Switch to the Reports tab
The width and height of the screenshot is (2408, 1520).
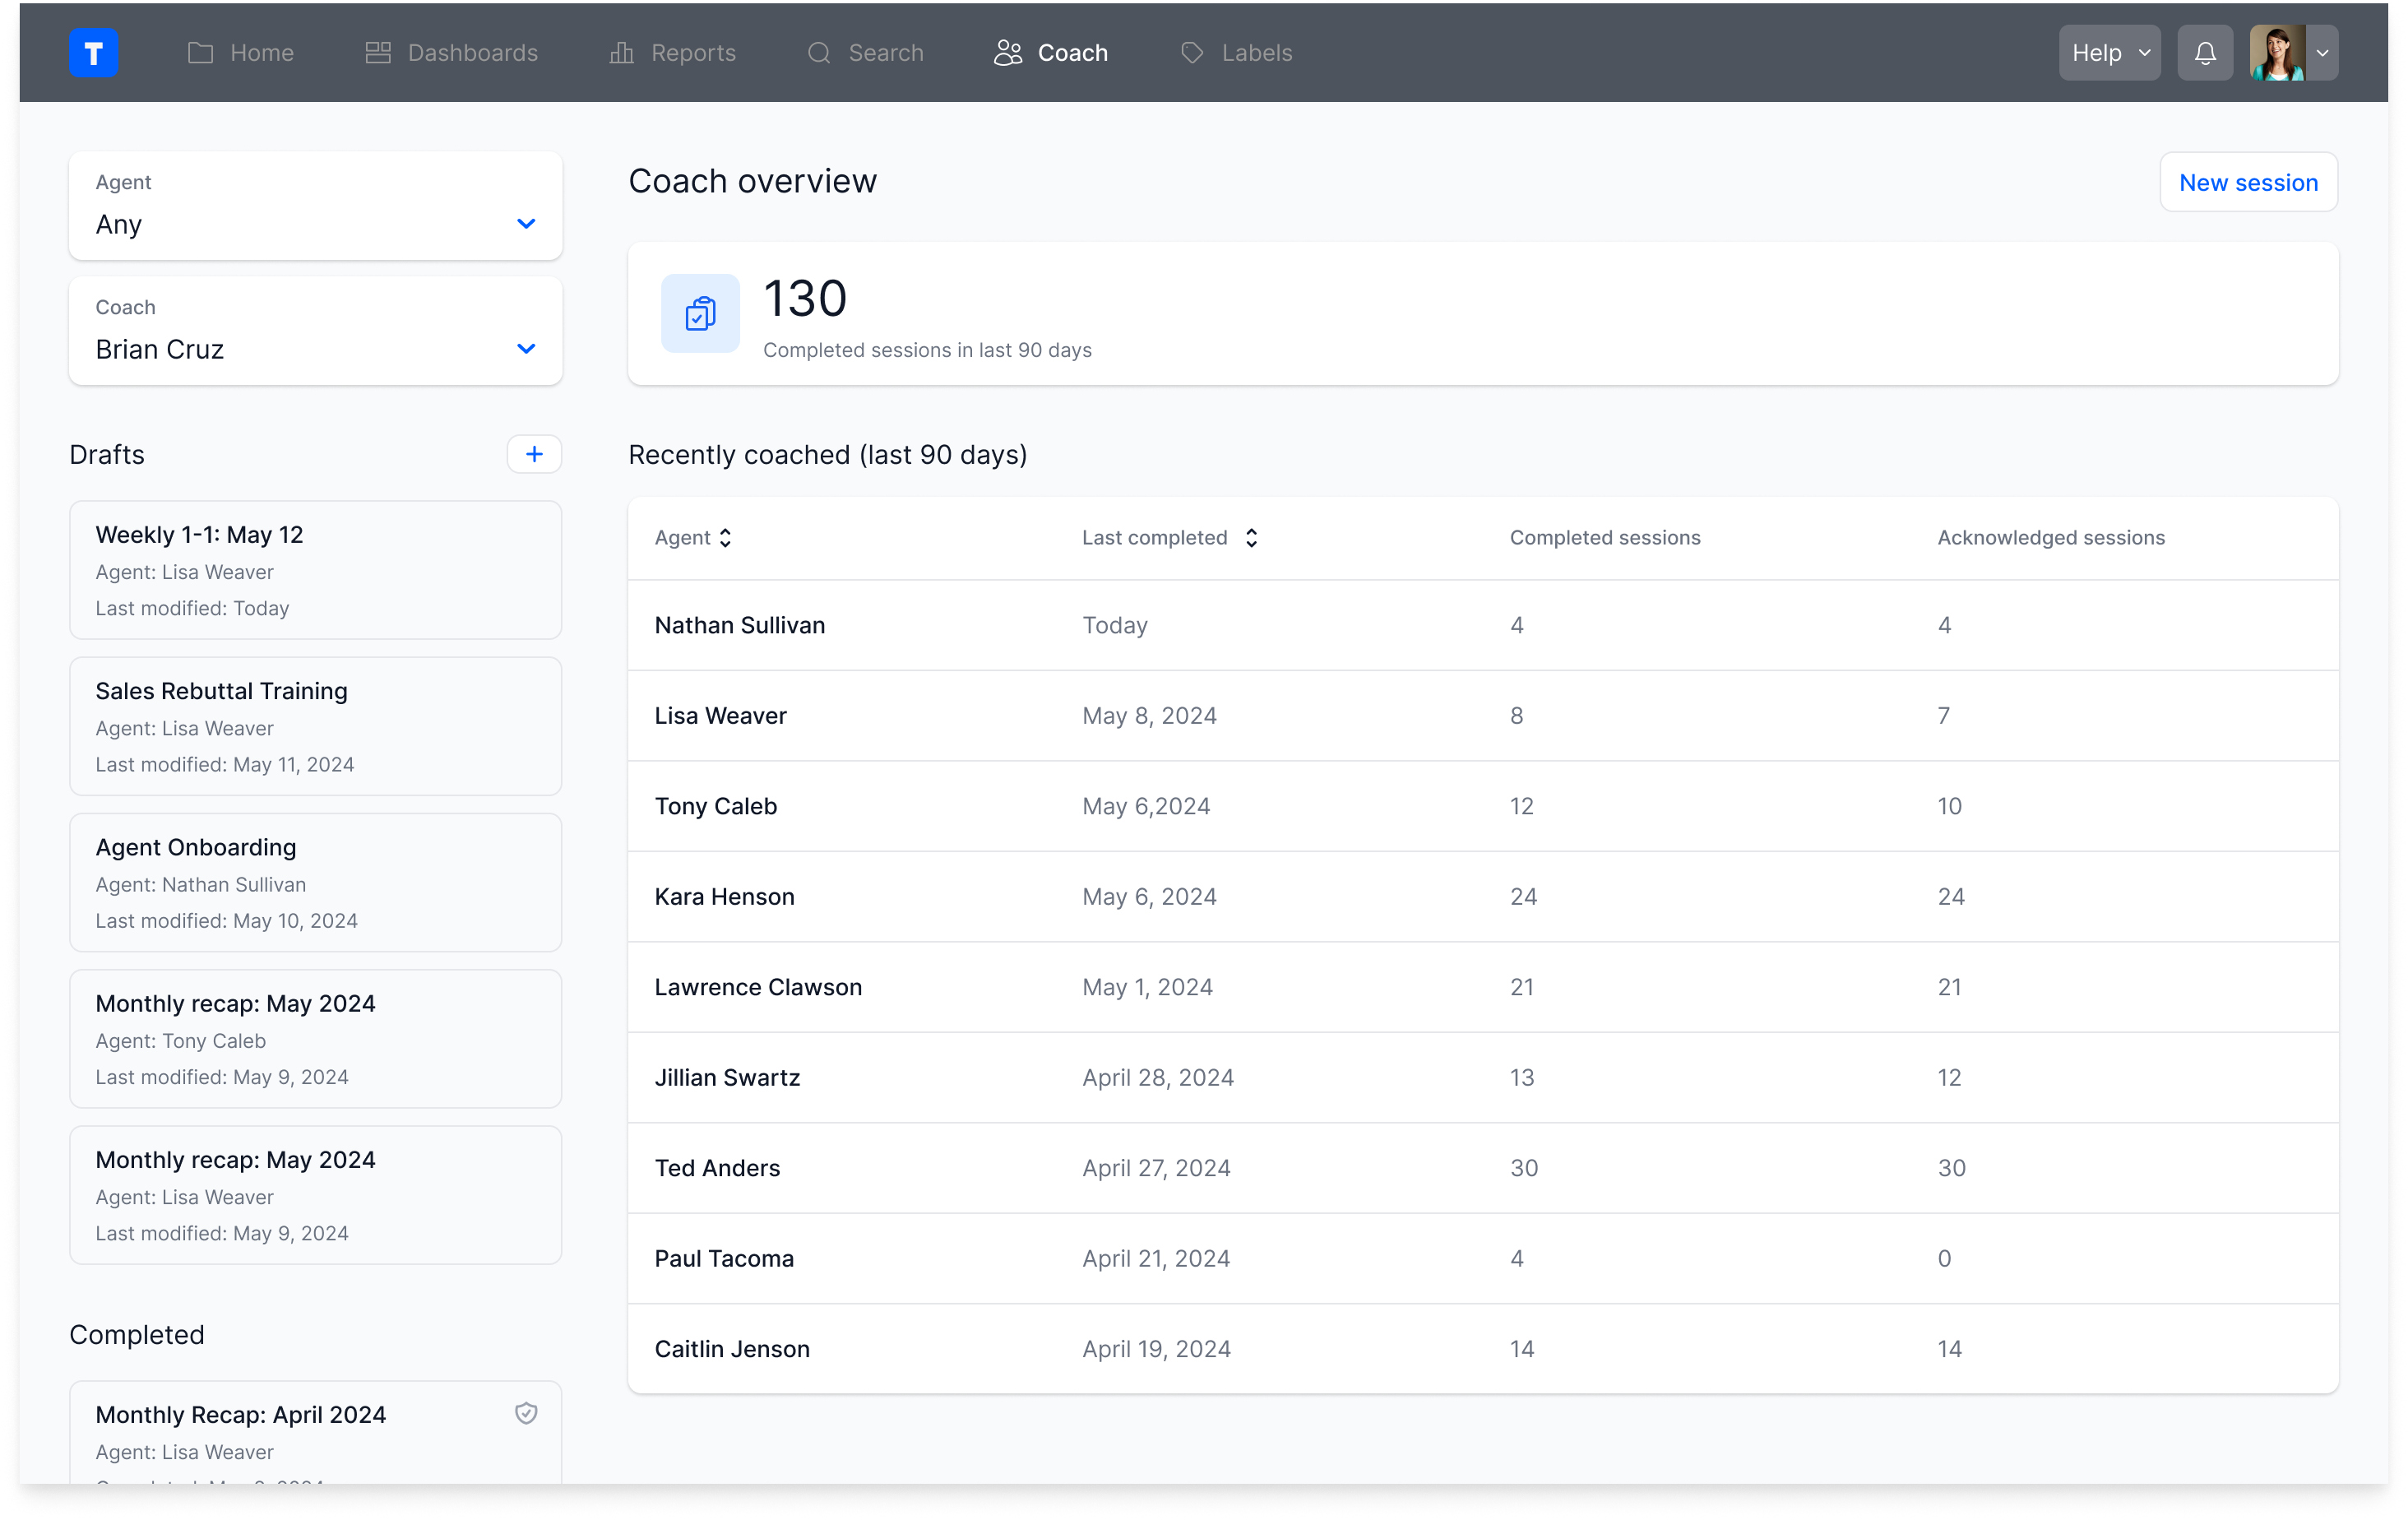673,53
